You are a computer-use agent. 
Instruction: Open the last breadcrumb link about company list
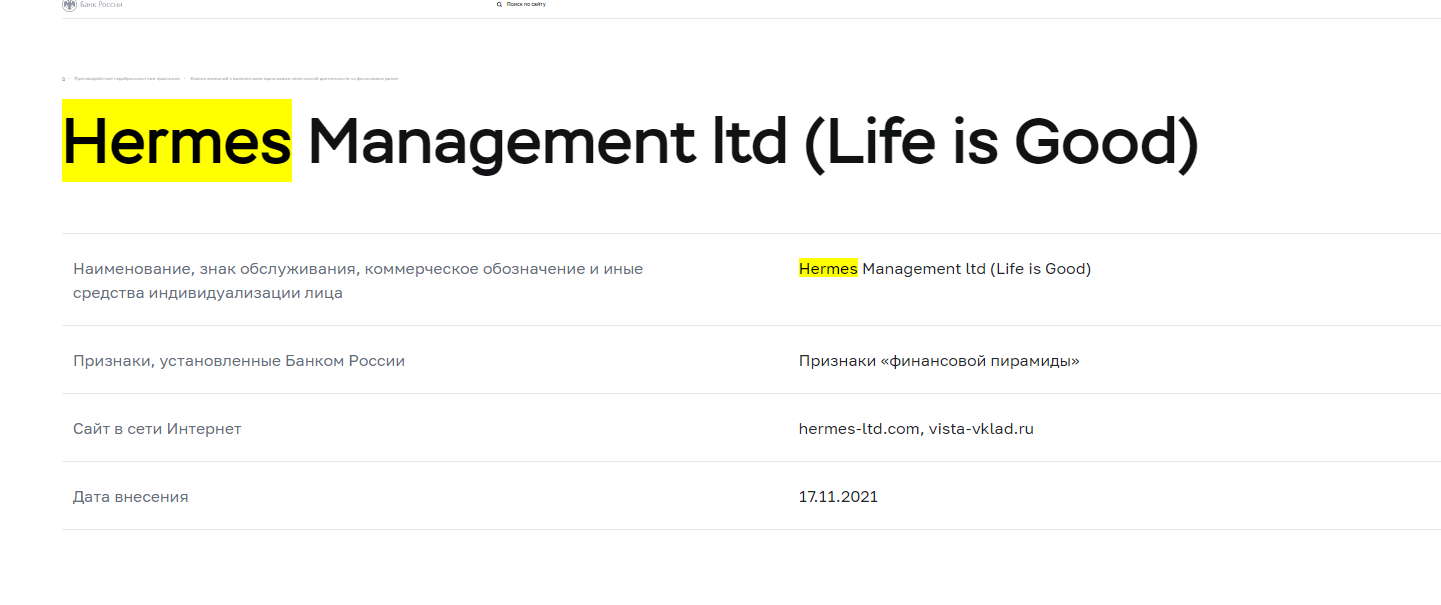[x=294, y=78]
